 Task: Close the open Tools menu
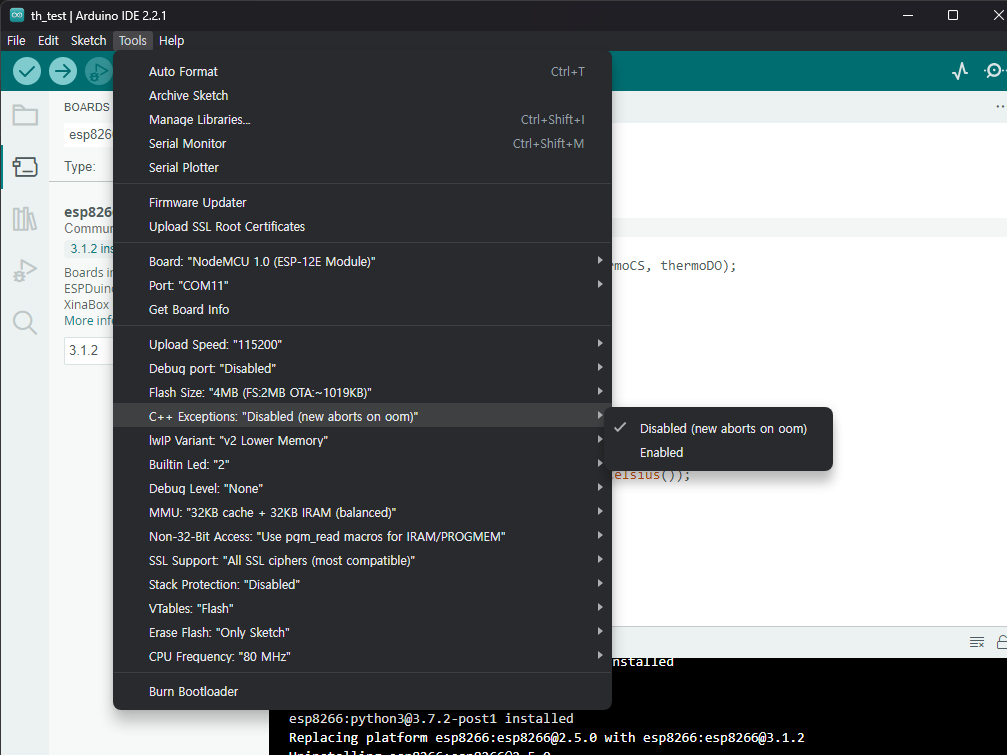pos(132,40)
